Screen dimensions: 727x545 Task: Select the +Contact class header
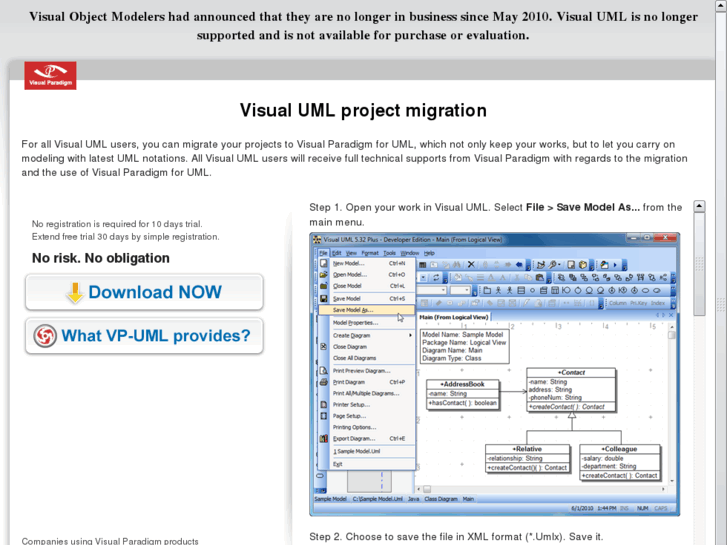coord(571,372)
